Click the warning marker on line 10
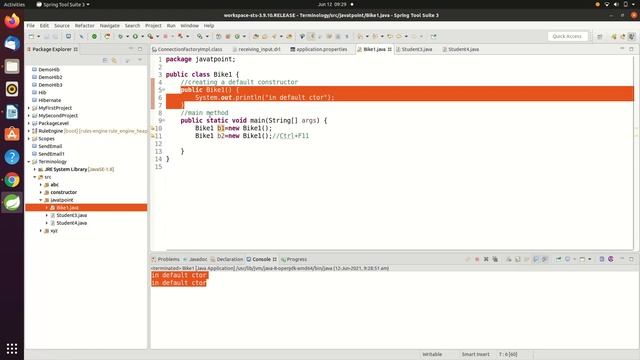This screenshot has width=640, height=360. (x=153, y=128)
